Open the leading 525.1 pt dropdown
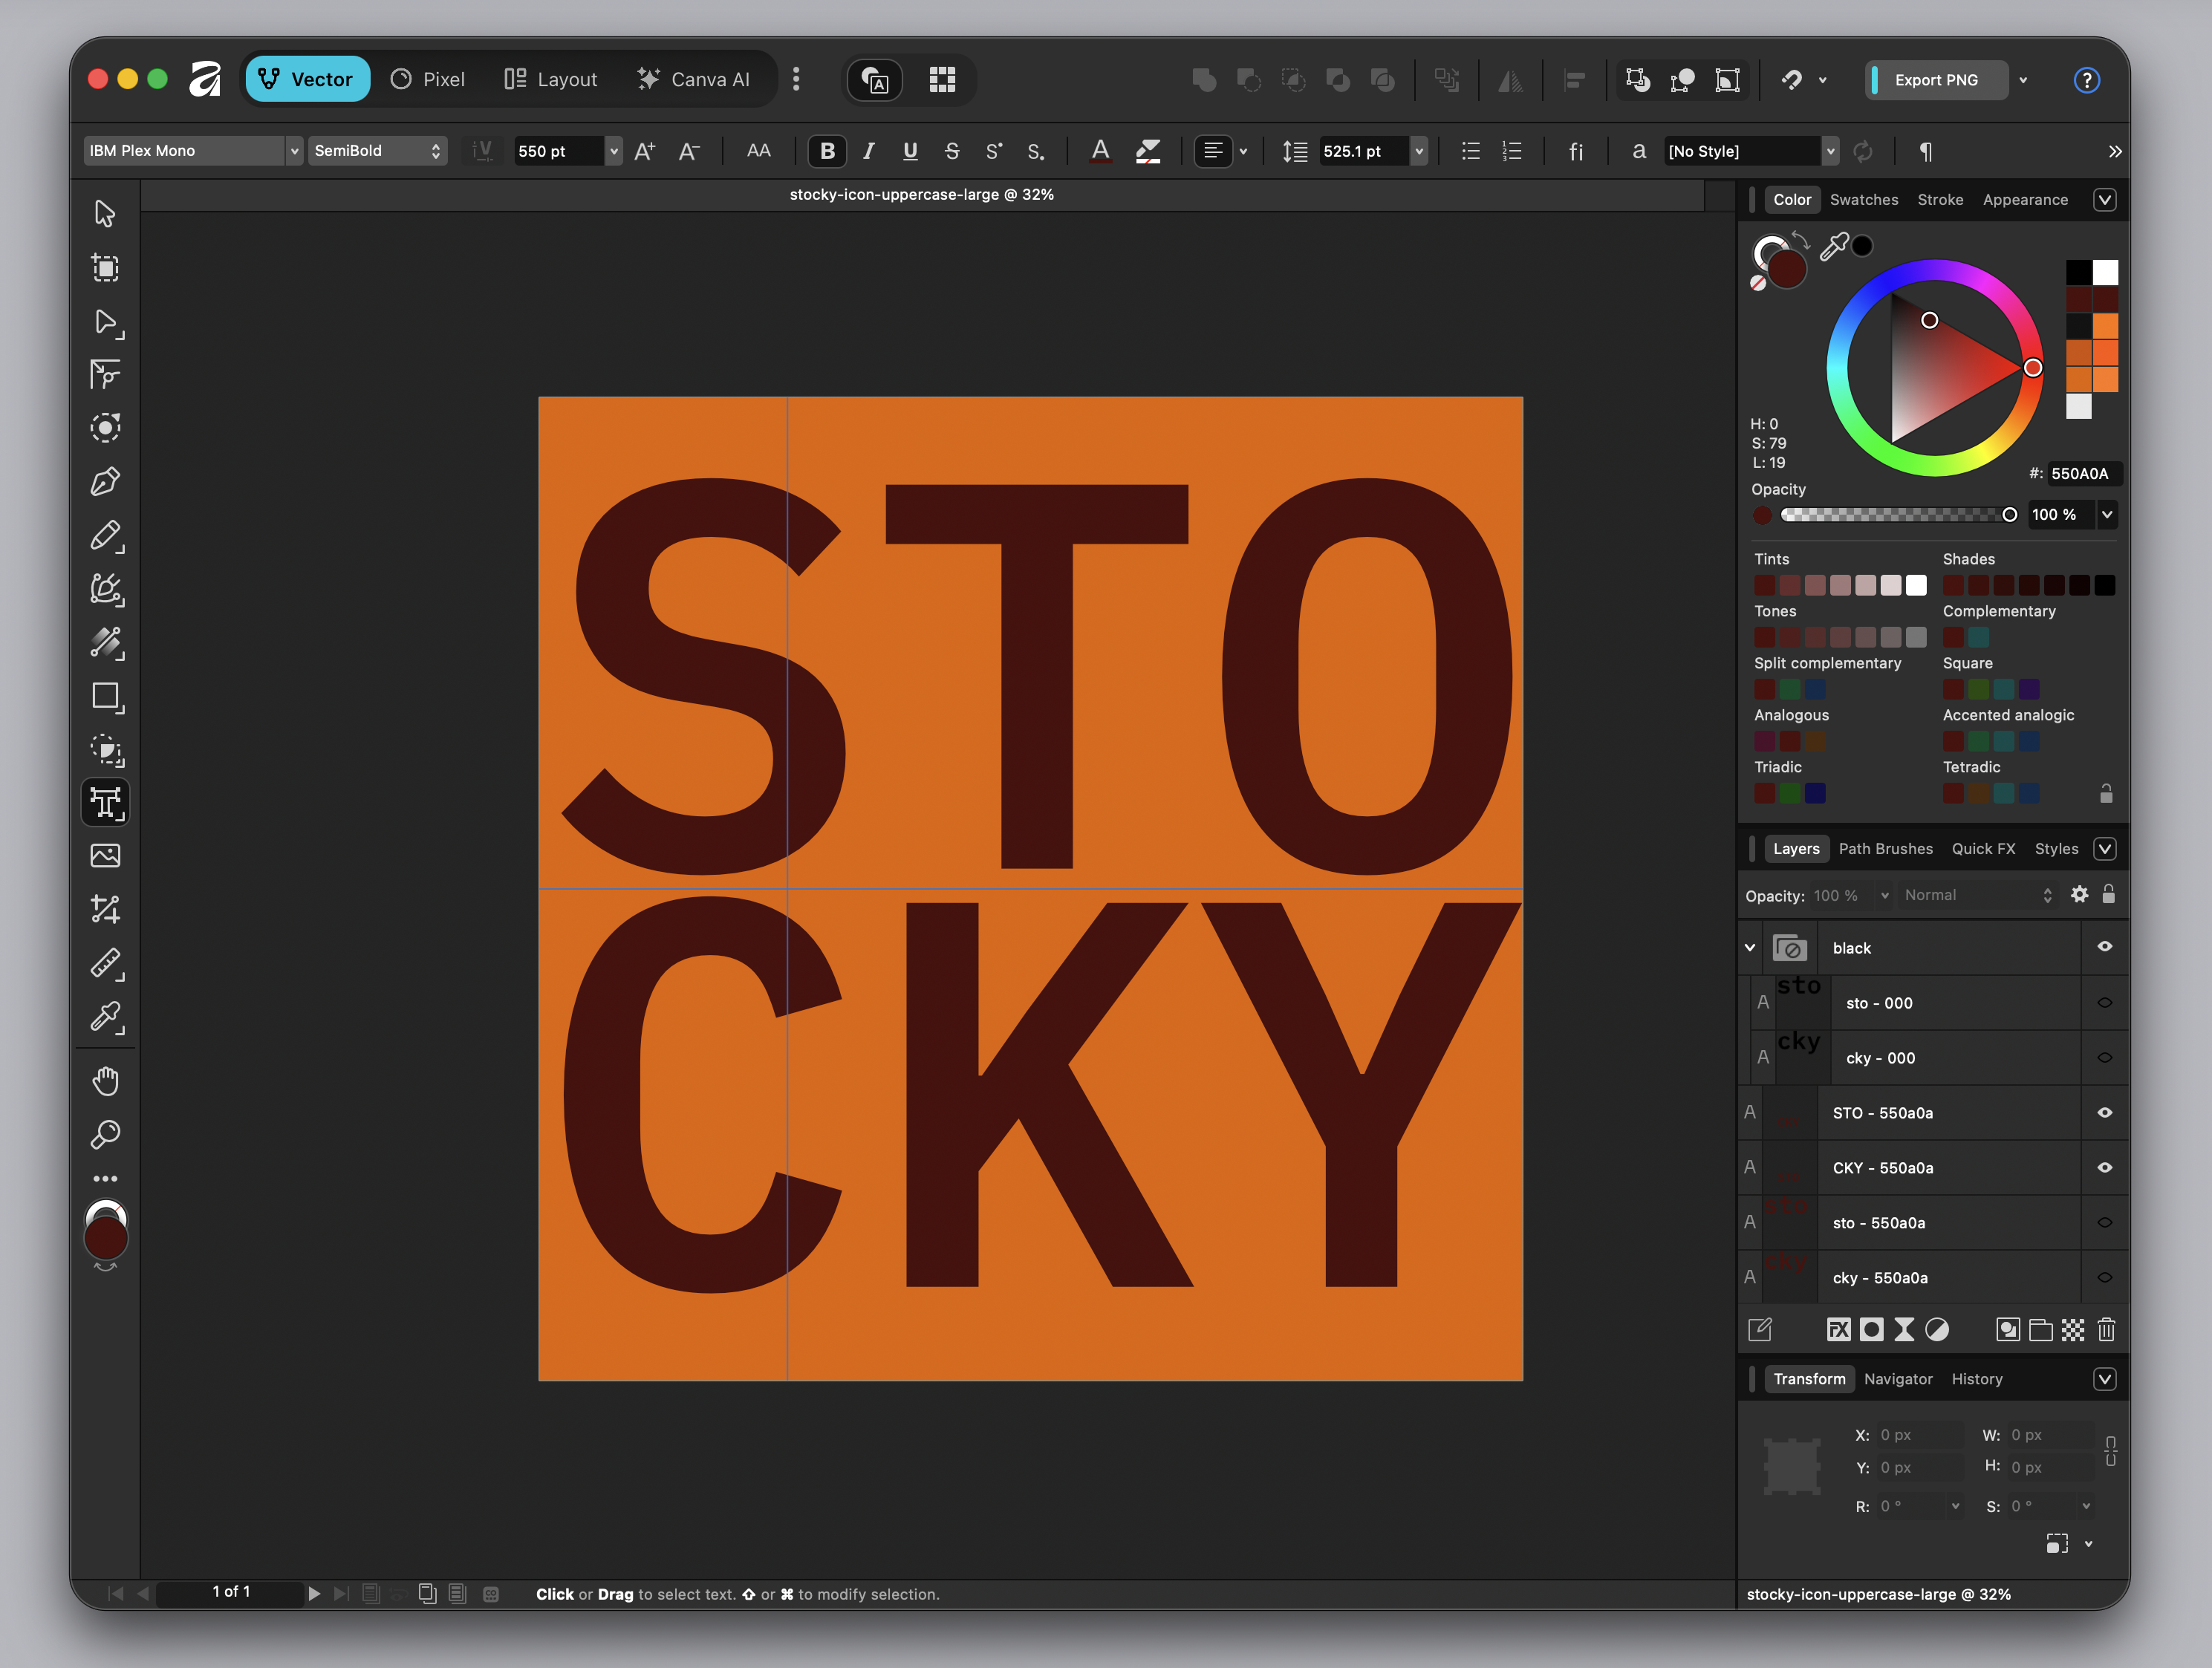2212x1668 pixels. click(x=1419, y=151)
